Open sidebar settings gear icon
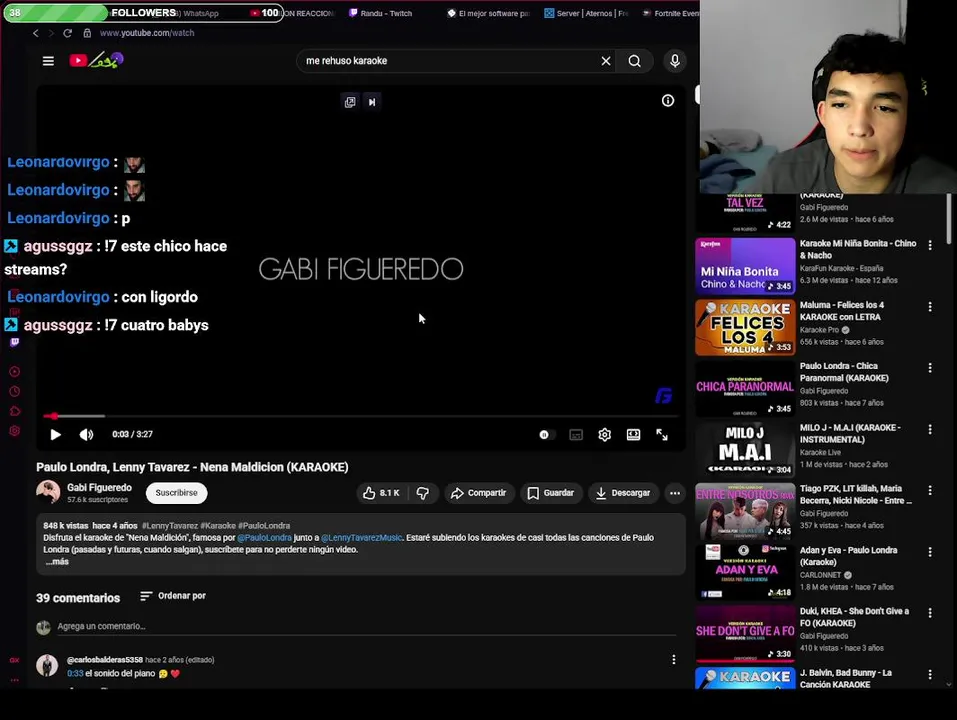This screenshot has height=720, width=957. click(15, 431)
